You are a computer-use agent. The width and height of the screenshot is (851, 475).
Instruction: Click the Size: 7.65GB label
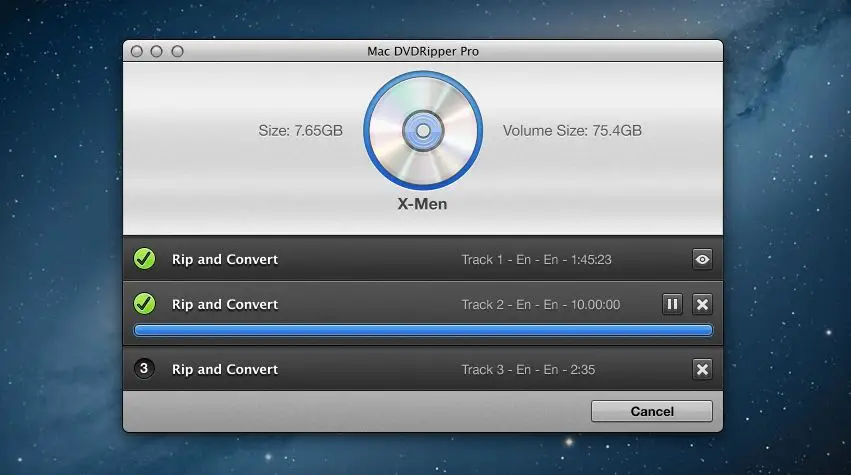(300, 131)
